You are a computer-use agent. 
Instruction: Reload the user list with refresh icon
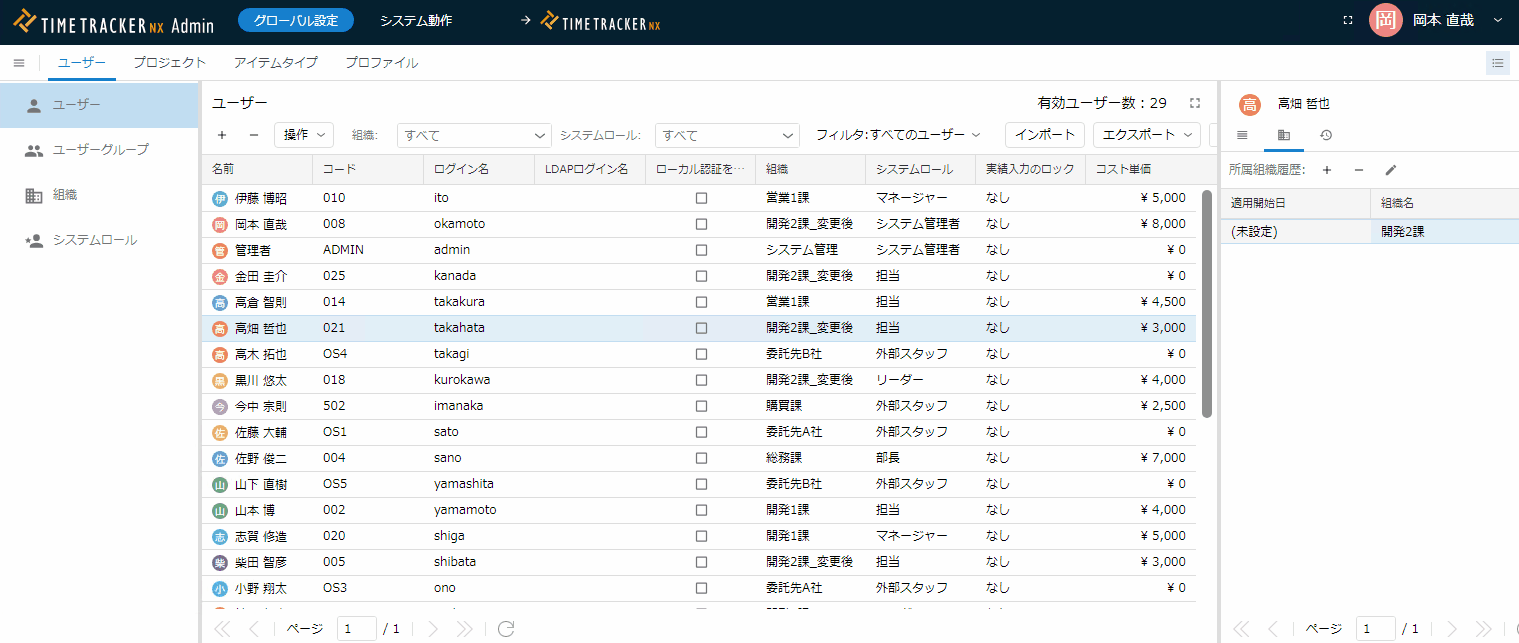point(506,629)
